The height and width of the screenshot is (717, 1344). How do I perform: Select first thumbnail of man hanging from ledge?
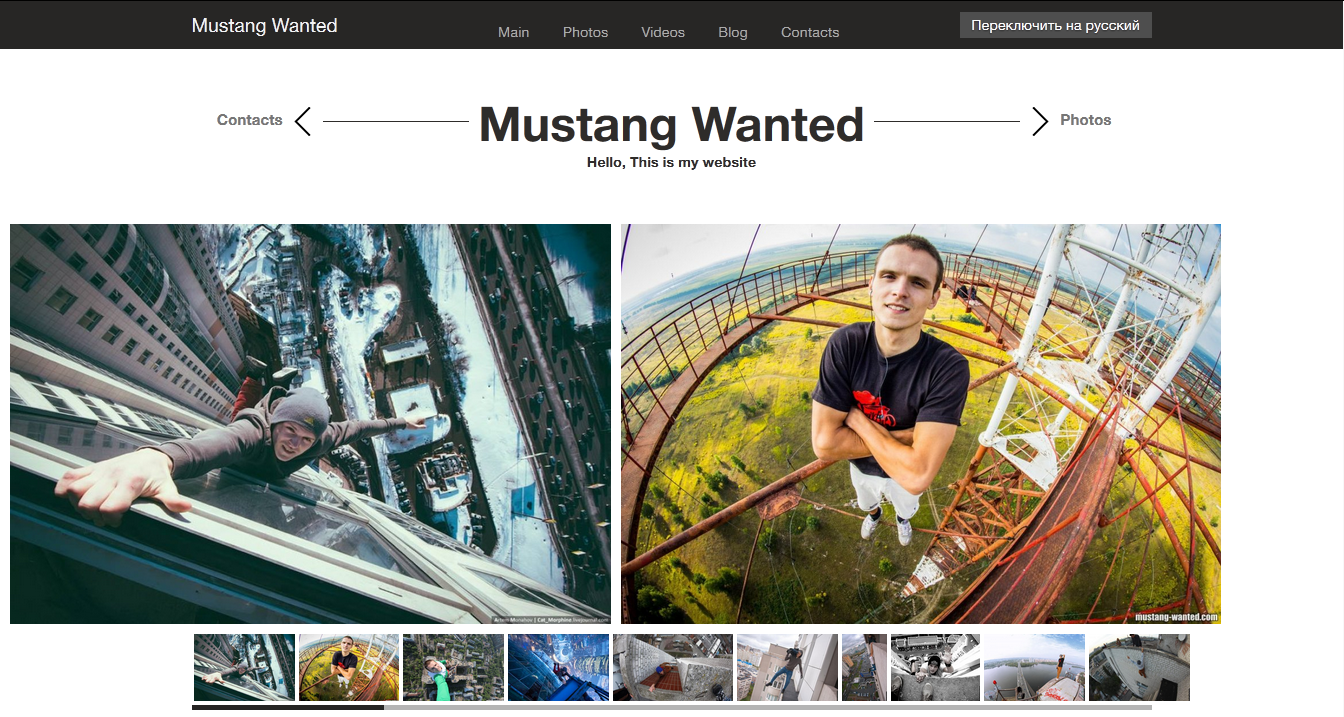tap(244, 667)
